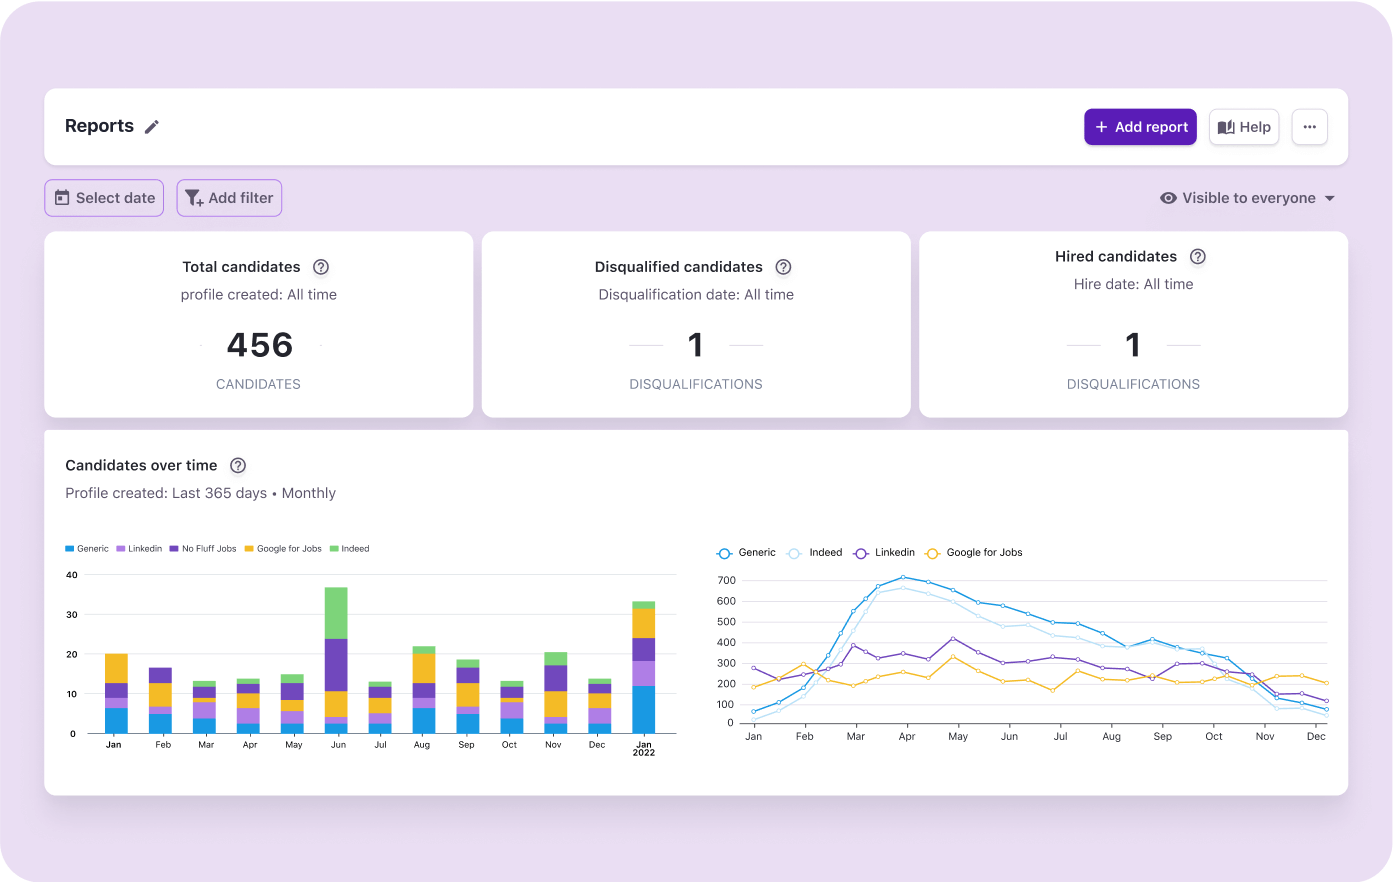The width and height of the screenshot is (1393, 882).
Task: Open the Select date picker
Action: tap(104, 198)
